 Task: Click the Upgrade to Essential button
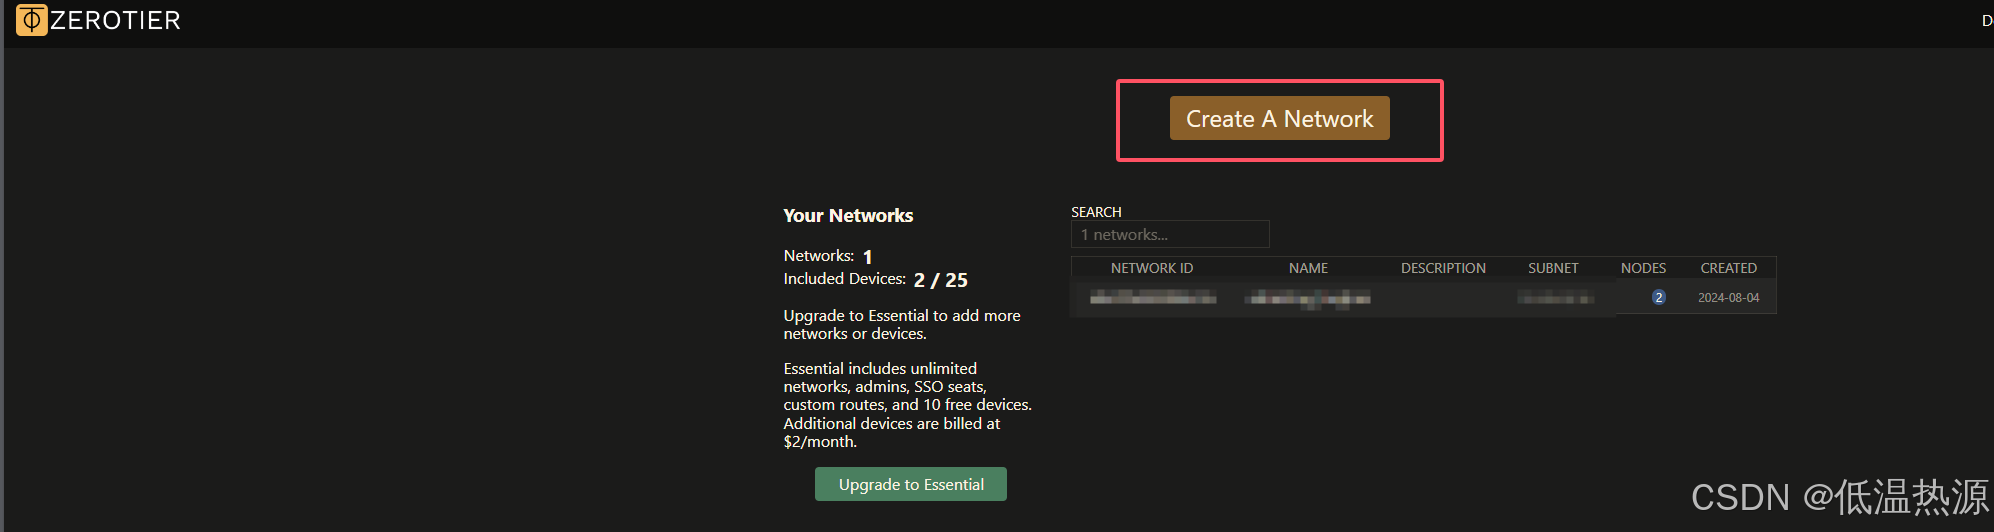(x=911, y=484)
